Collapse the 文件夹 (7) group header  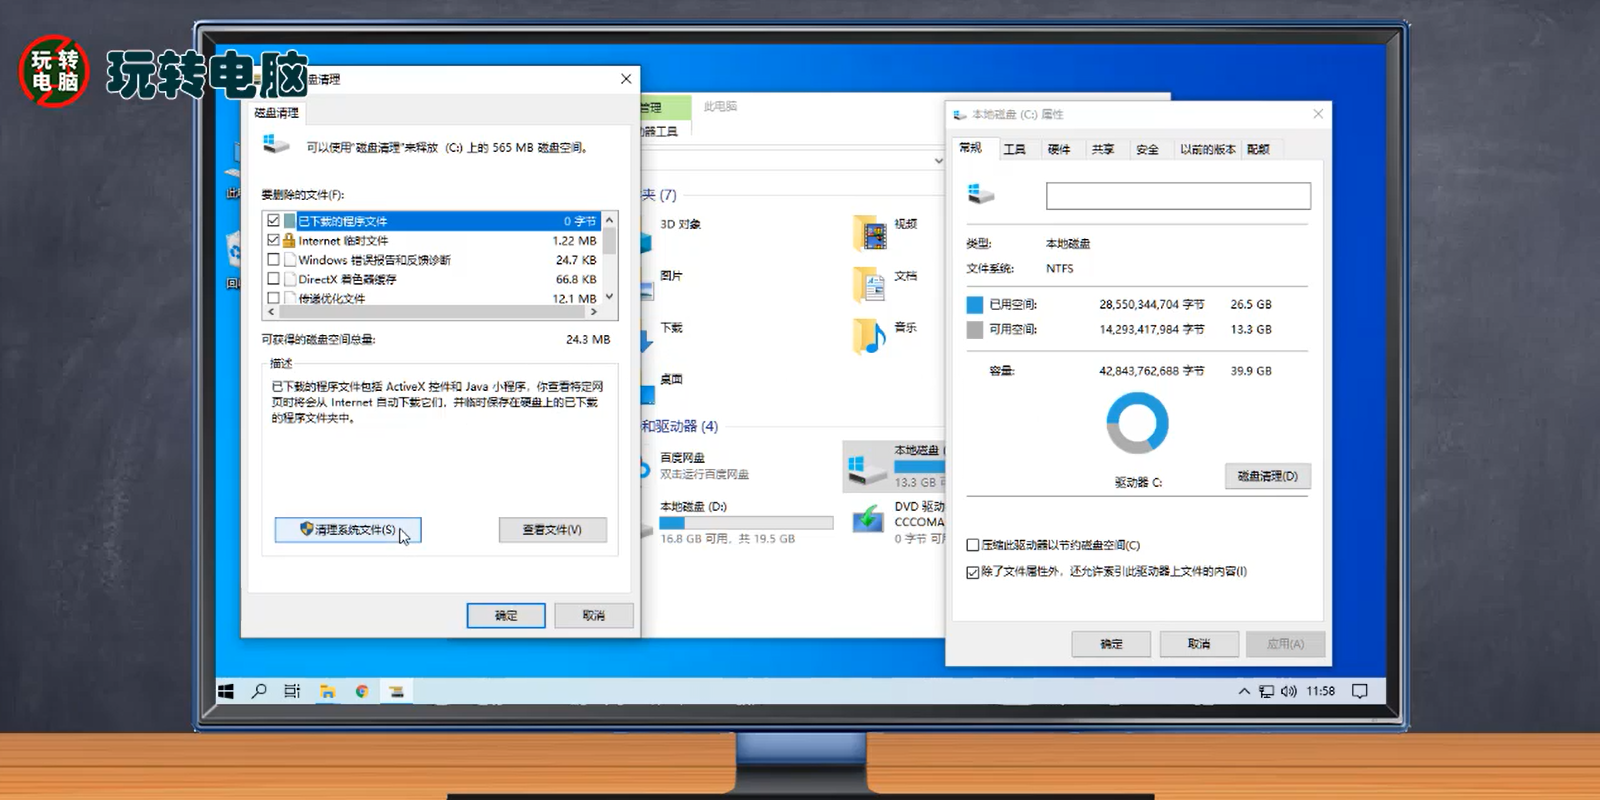660,195
